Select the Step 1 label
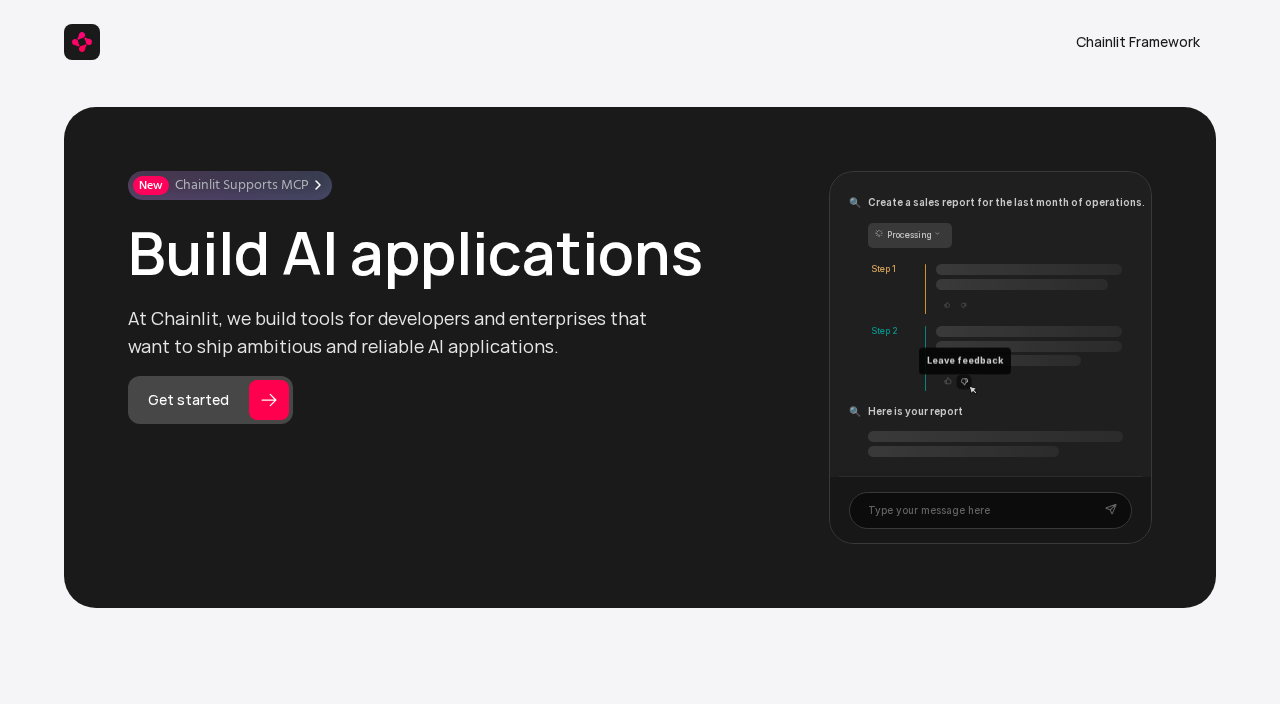This screenshot has height=720, width=1280. pos(883,269)
